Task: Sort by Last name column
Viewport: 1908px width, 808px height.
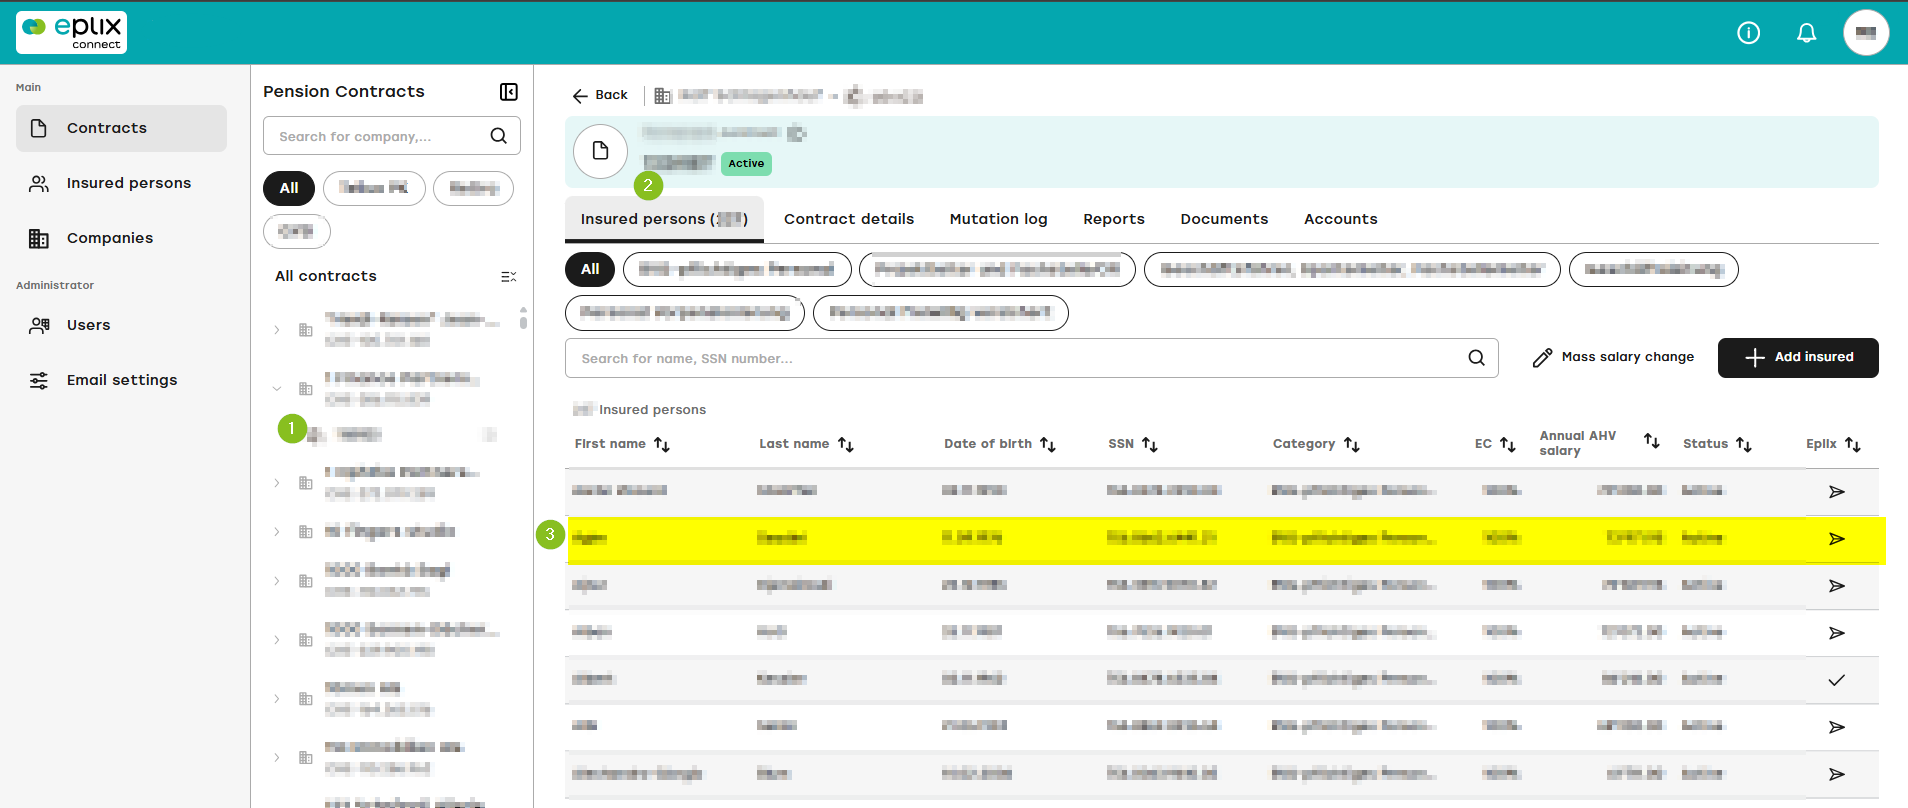Action: click(x=846, y=444)
